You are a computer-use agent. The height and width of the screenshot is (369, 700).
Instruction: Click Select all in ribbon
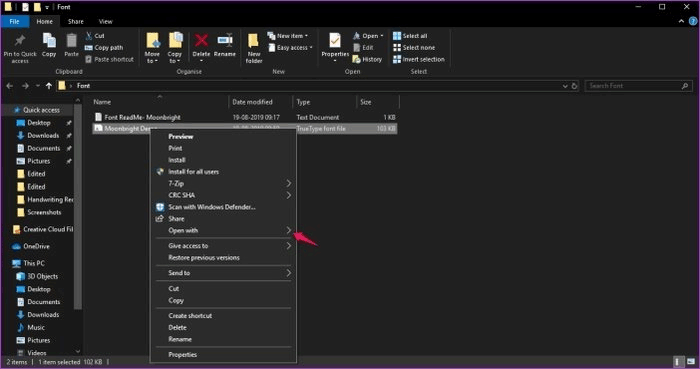tap(410, 36)
